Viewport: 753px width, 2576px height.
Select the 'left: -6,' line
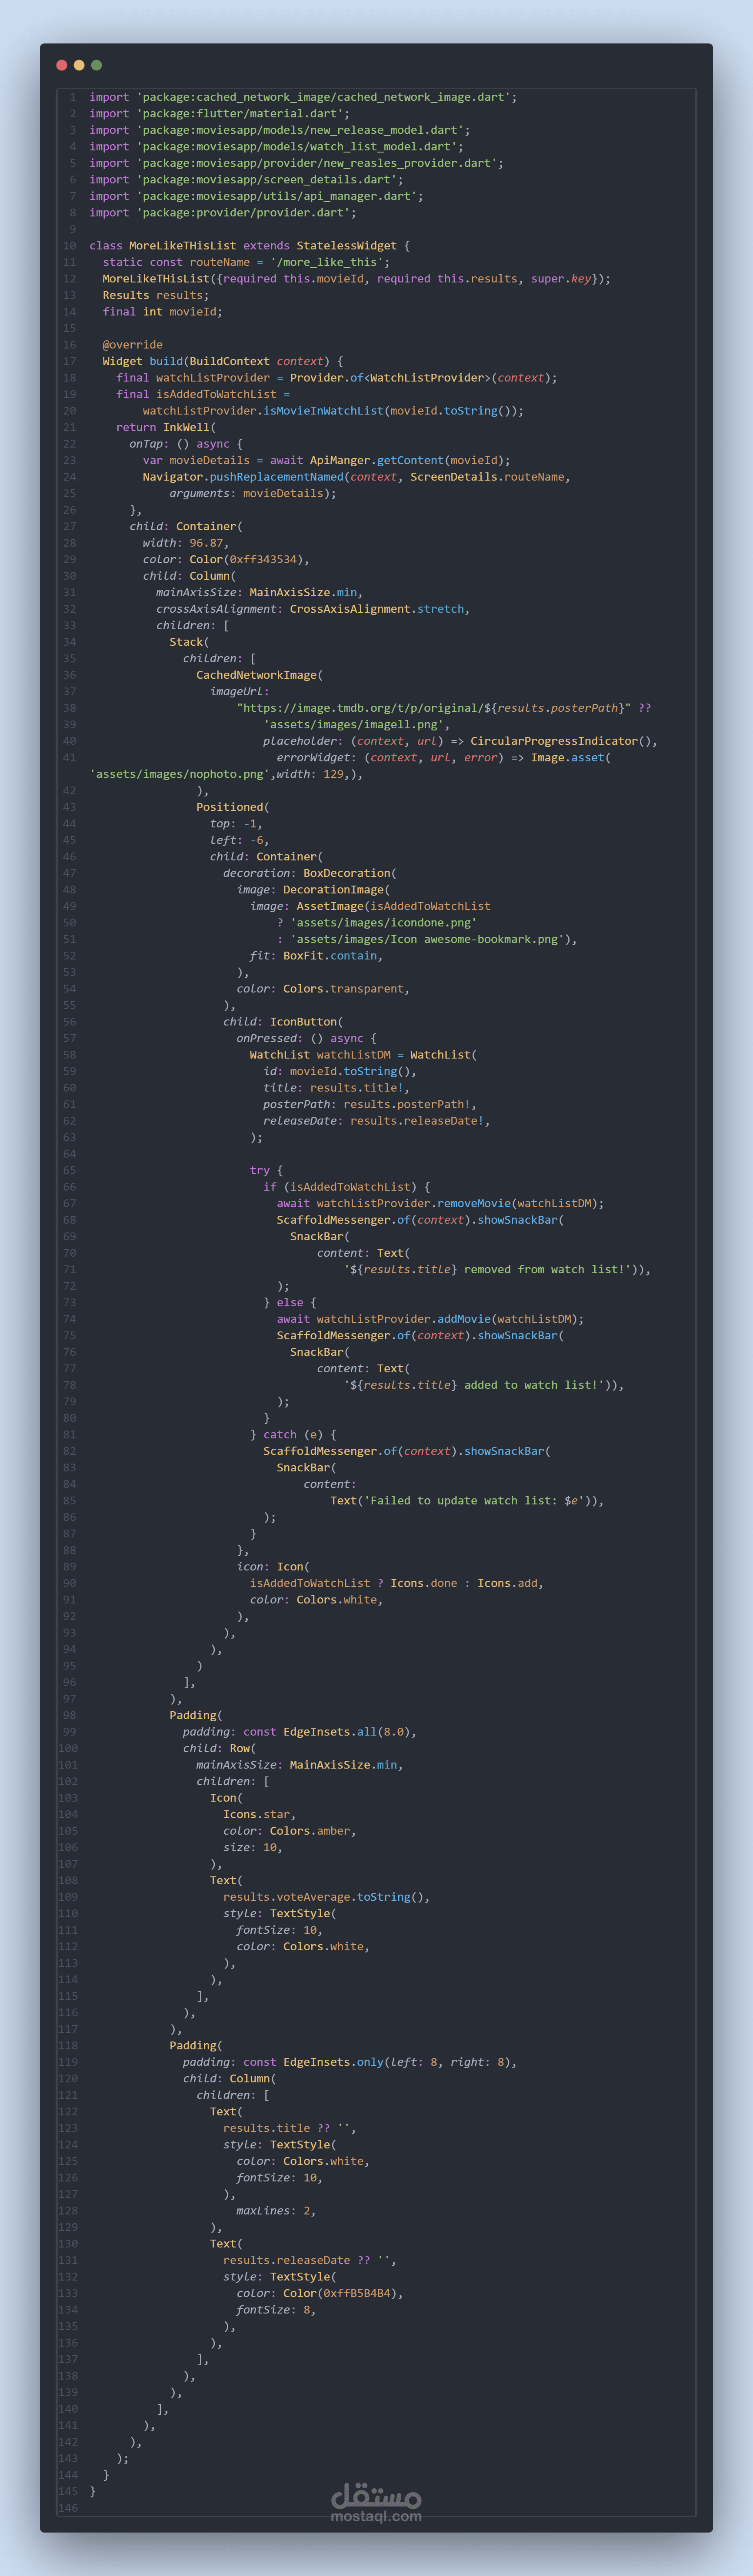pyautogui.click(x=239, y=840)
